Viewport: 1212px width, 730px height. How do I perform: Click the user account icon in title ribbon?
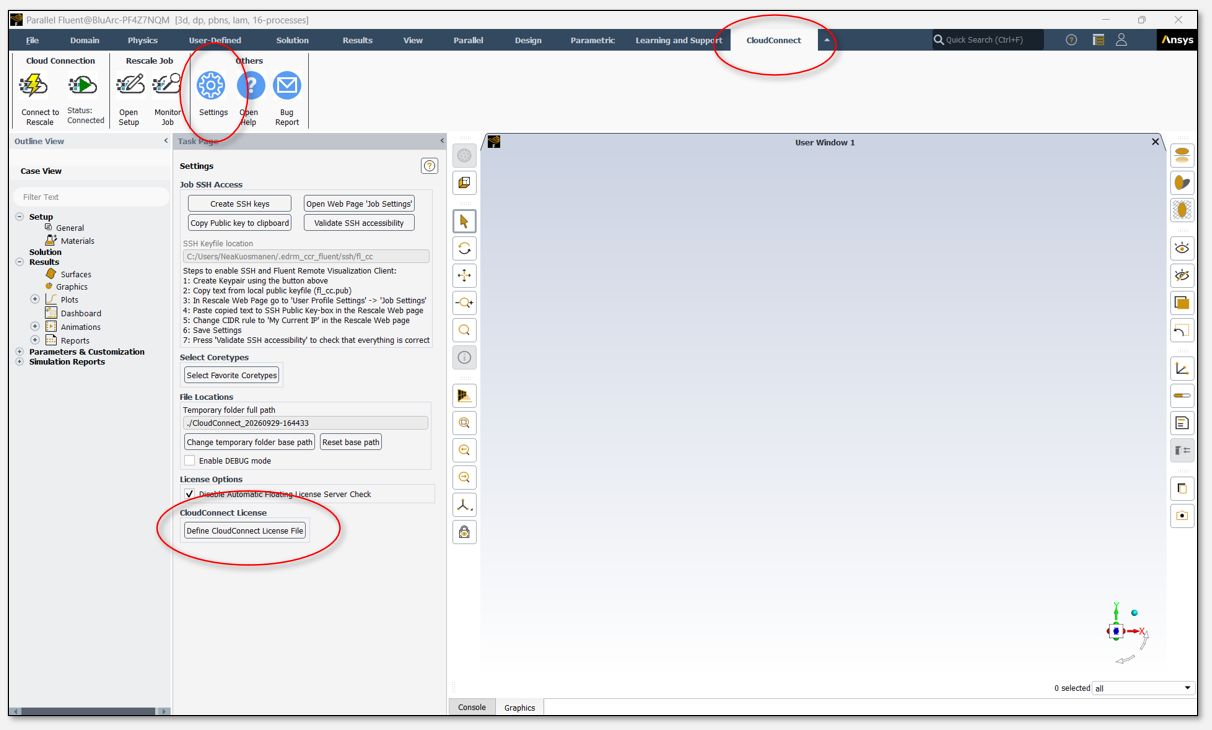pos(1121,40)
